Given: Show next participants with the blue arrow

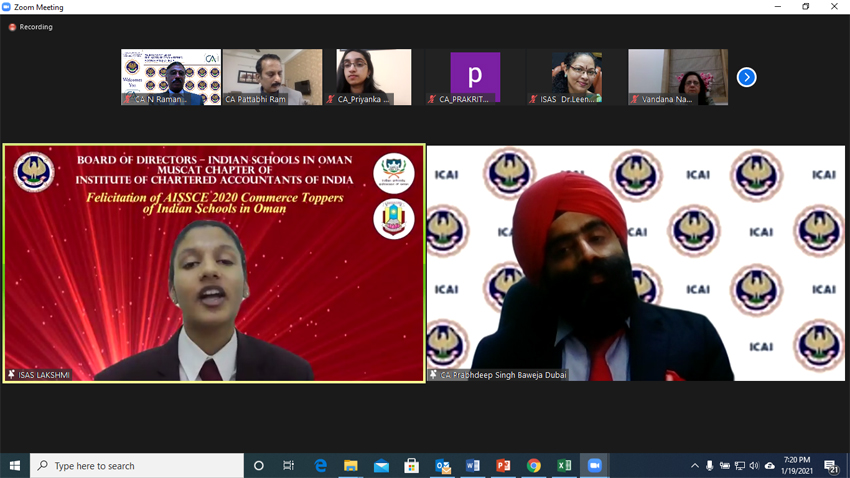Looking at the screenshot, I should pyautogui.click(x=746, y=77).
